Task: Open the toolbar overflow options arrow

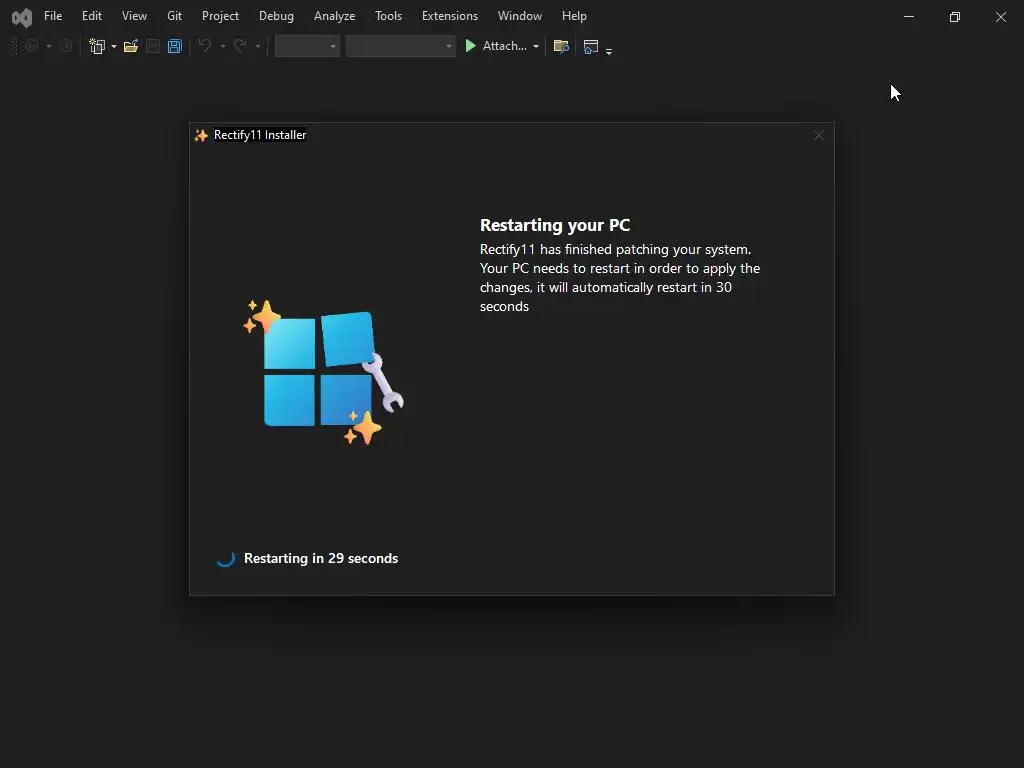Action: click(609, 50)
